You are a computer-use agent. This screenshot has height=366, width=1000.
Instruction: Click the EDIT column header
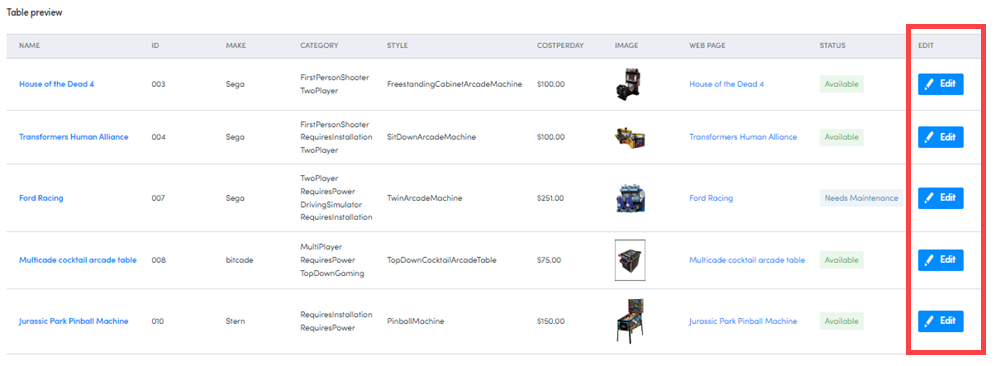coord(925,46)
